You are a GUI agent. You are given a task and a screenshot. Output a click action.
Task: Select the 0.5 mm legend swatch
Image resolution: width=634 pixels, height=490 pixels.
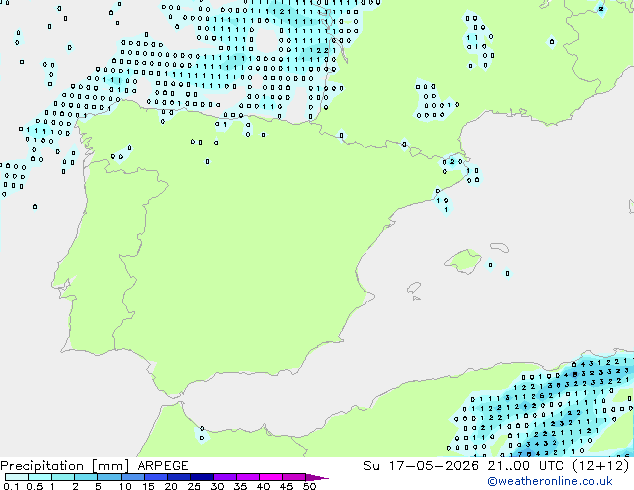tap(40, 477)
